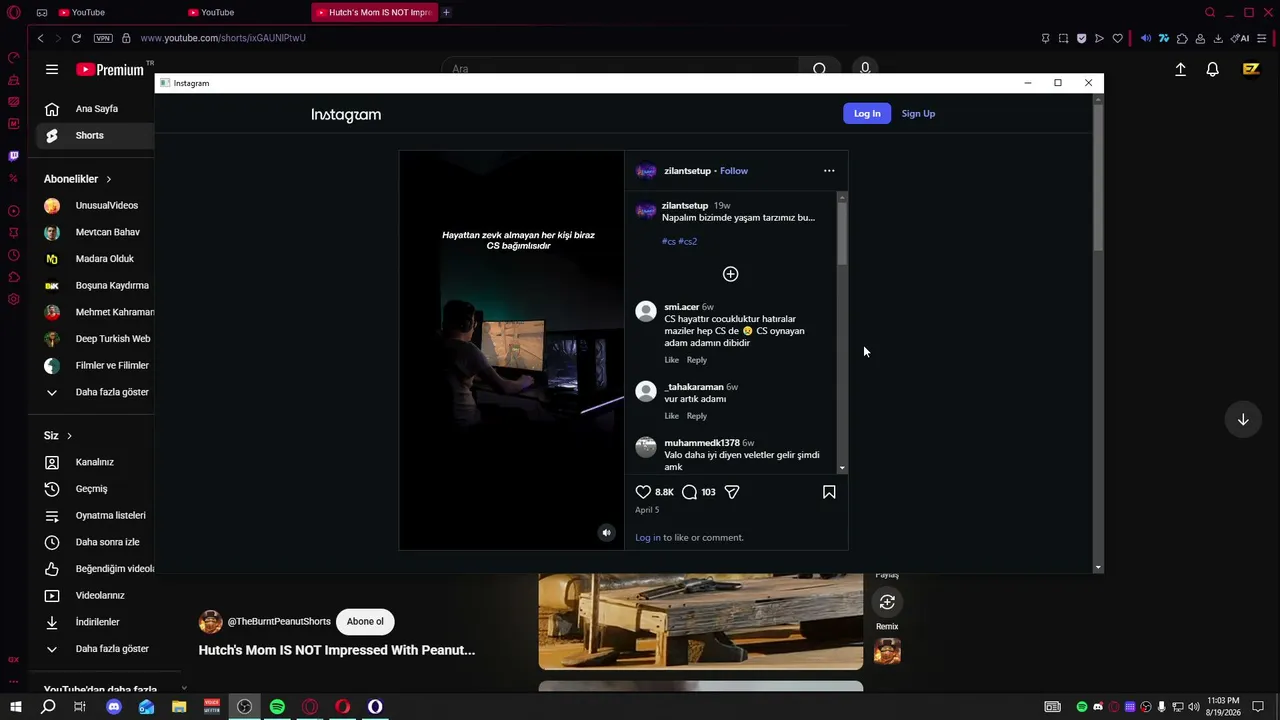Switch to the second YouTube tab

248,12
